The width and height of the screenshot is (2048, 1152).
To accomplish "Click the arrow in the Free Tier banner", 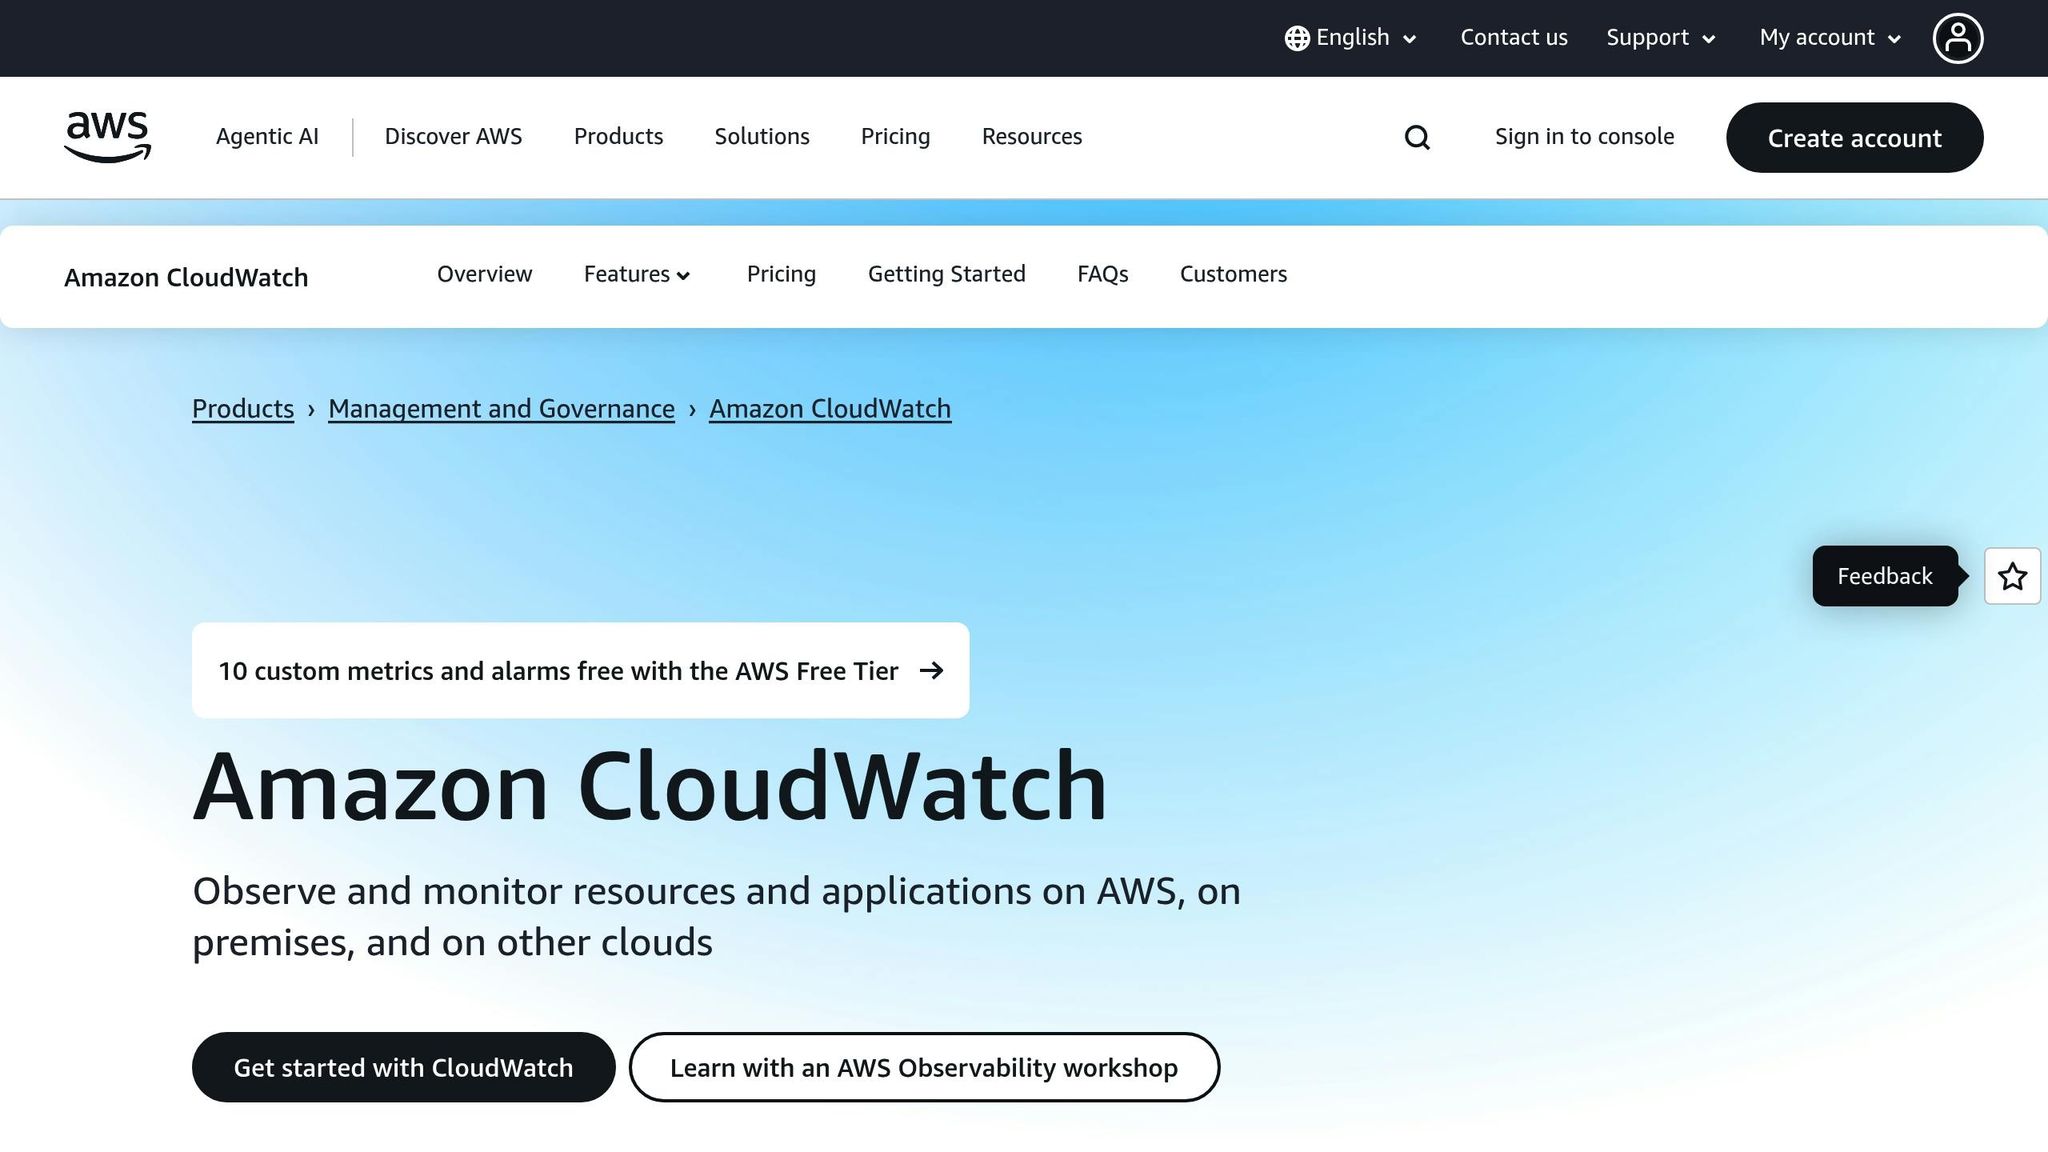I will pos(931,670).
